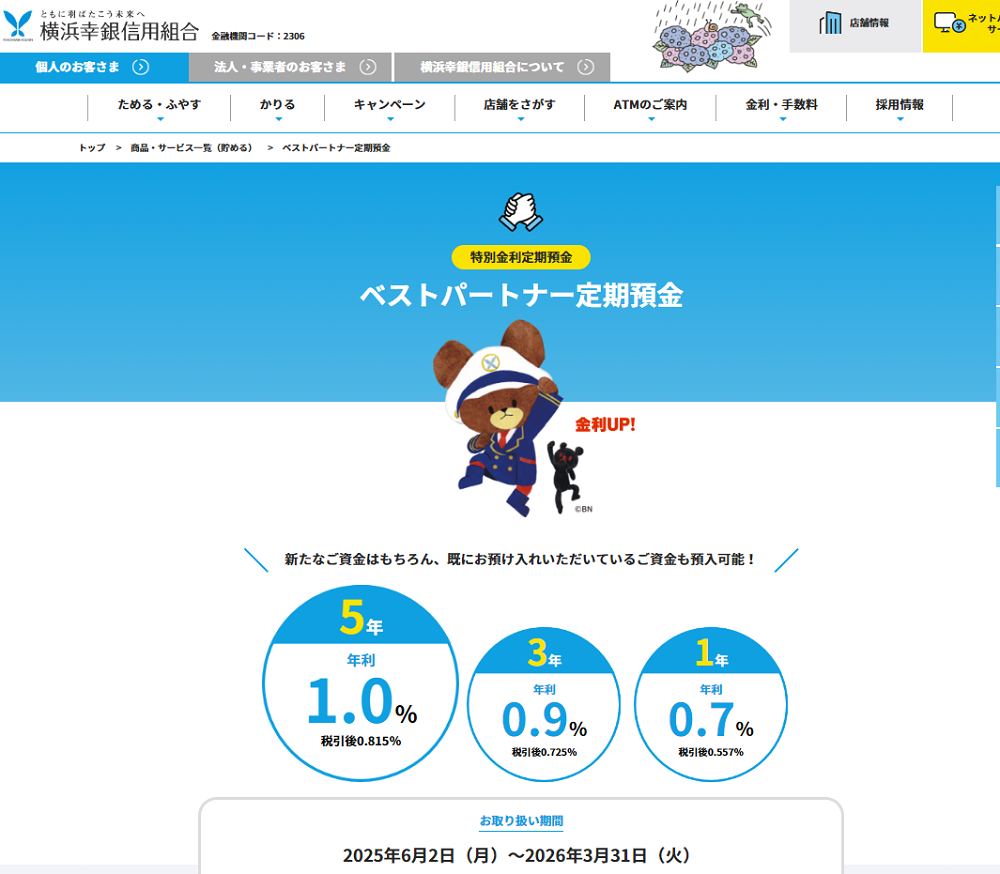Screen dimensions: 1000x874
Task: Click the circled arrow beside 横浜幸銀信用組合について
Action: tap(585, 67)
